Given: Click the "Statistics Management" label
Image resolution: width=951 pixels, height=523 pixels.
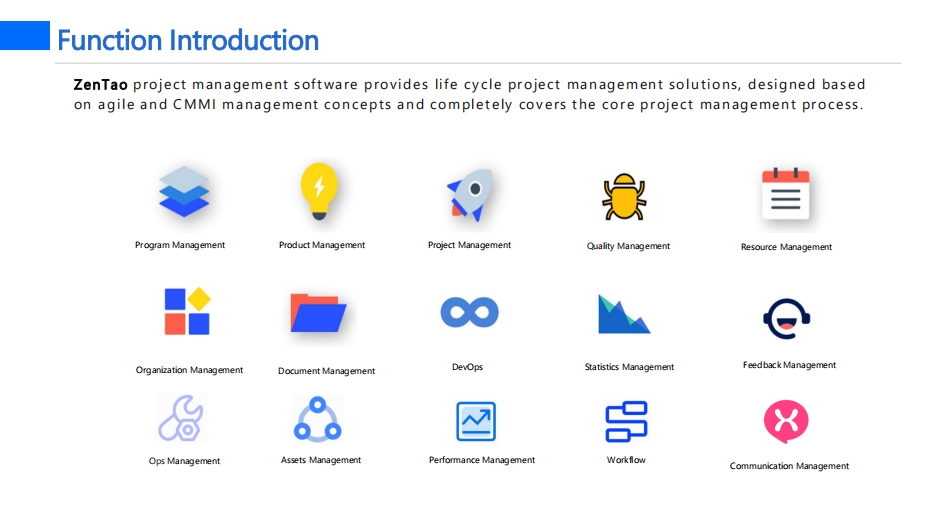Looking at the screenshot, I should (630, 367).
